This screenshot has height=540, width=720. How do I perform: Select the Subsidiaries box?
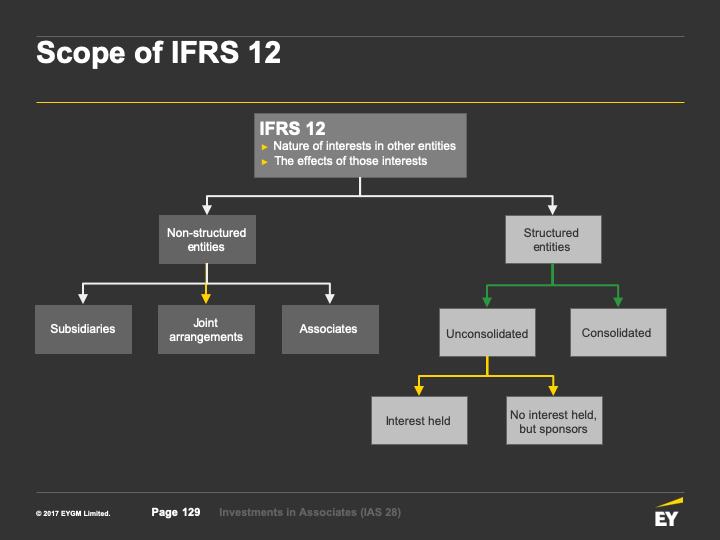[83, 329]
